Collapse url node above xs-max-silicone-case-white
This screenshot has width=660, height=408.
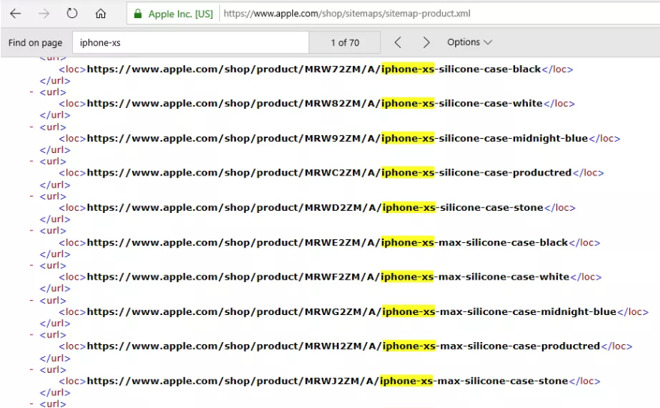(32, 266)
